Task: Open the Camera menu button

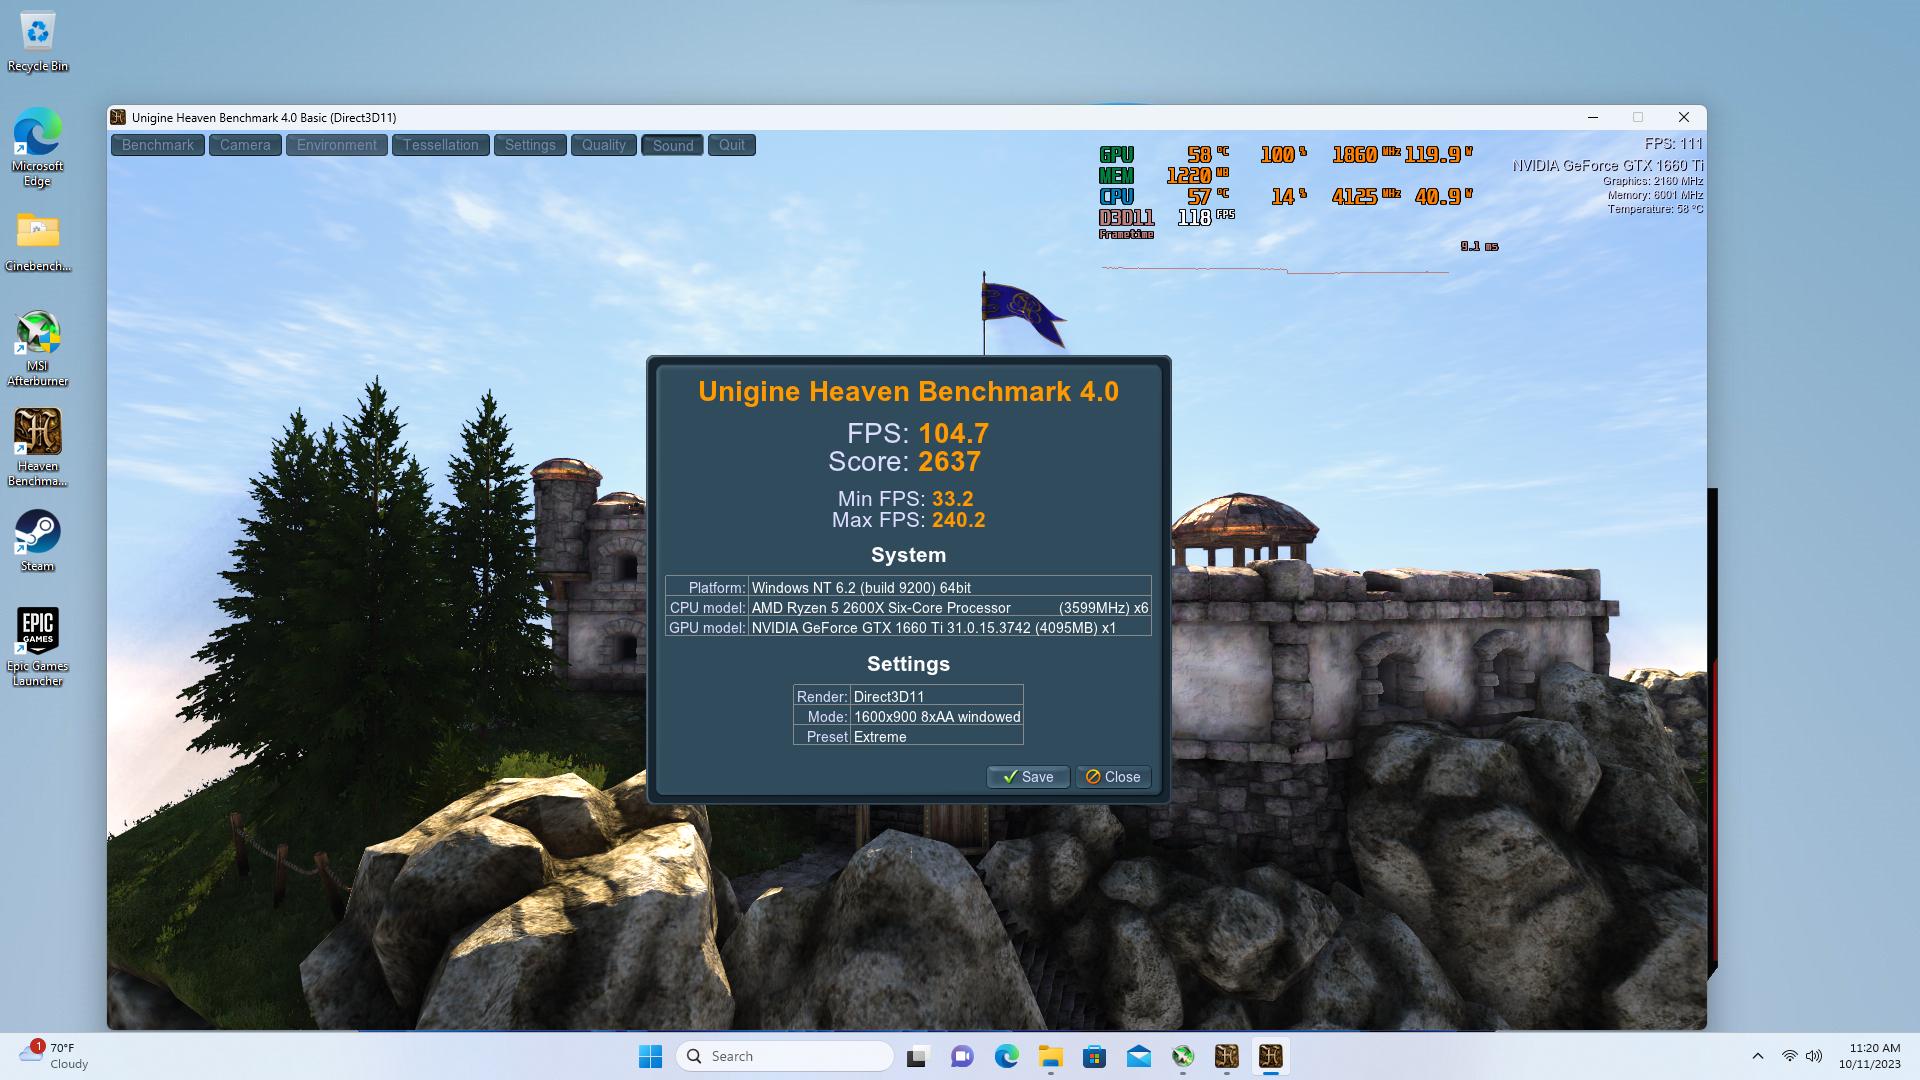Action: coord(245,145)
